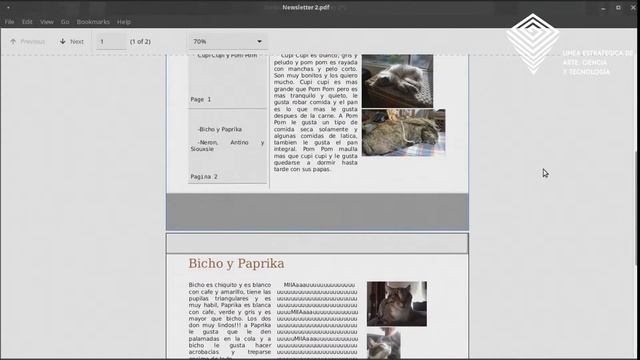Open the Go menu
Viewport: 640px width, 360px height.
pyautogui.click(x=65, y=22)
